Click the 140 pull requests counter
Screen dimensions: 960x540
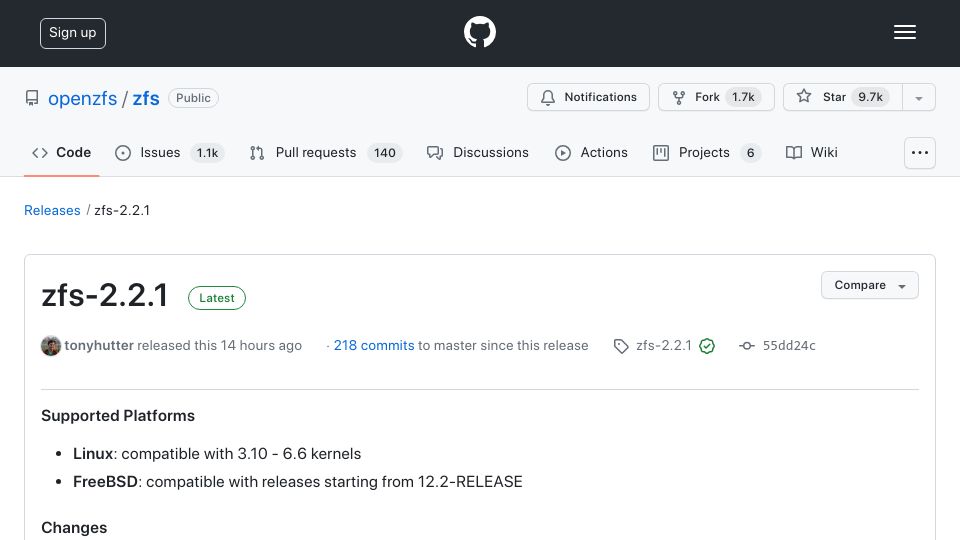384,152
